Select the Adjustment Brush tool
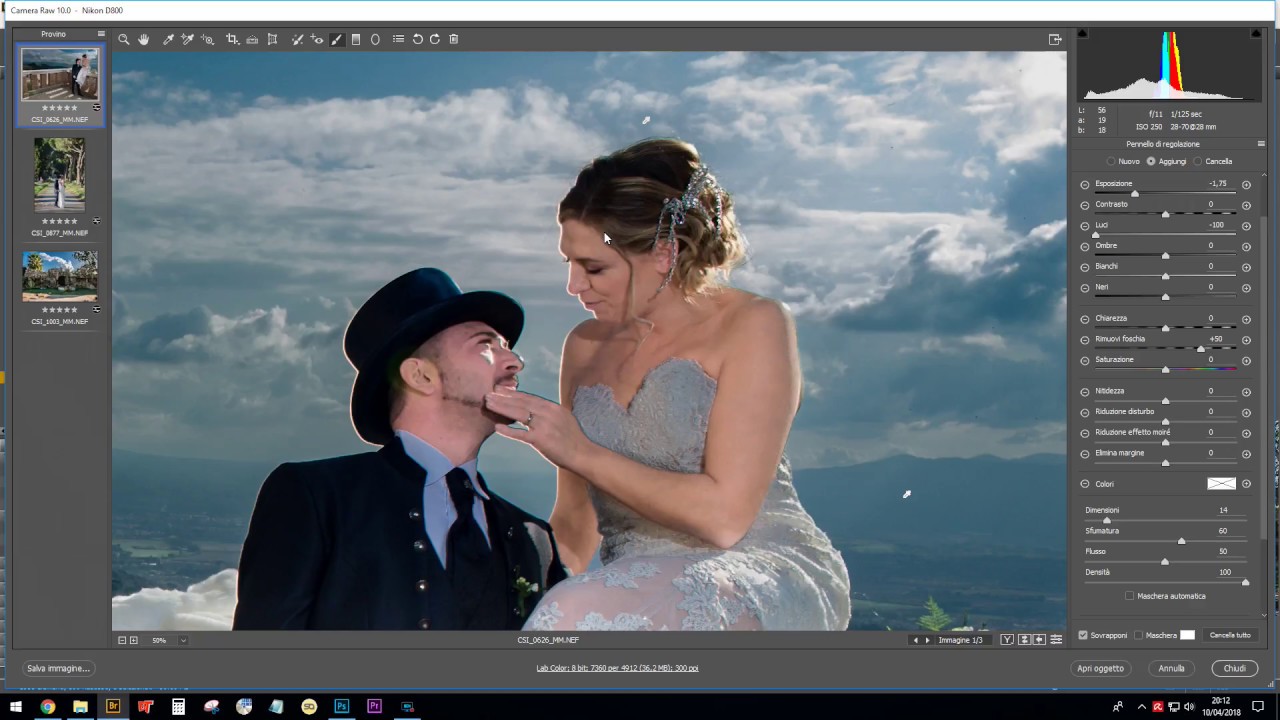This screenshot has width=1280, height=720. 336,39
